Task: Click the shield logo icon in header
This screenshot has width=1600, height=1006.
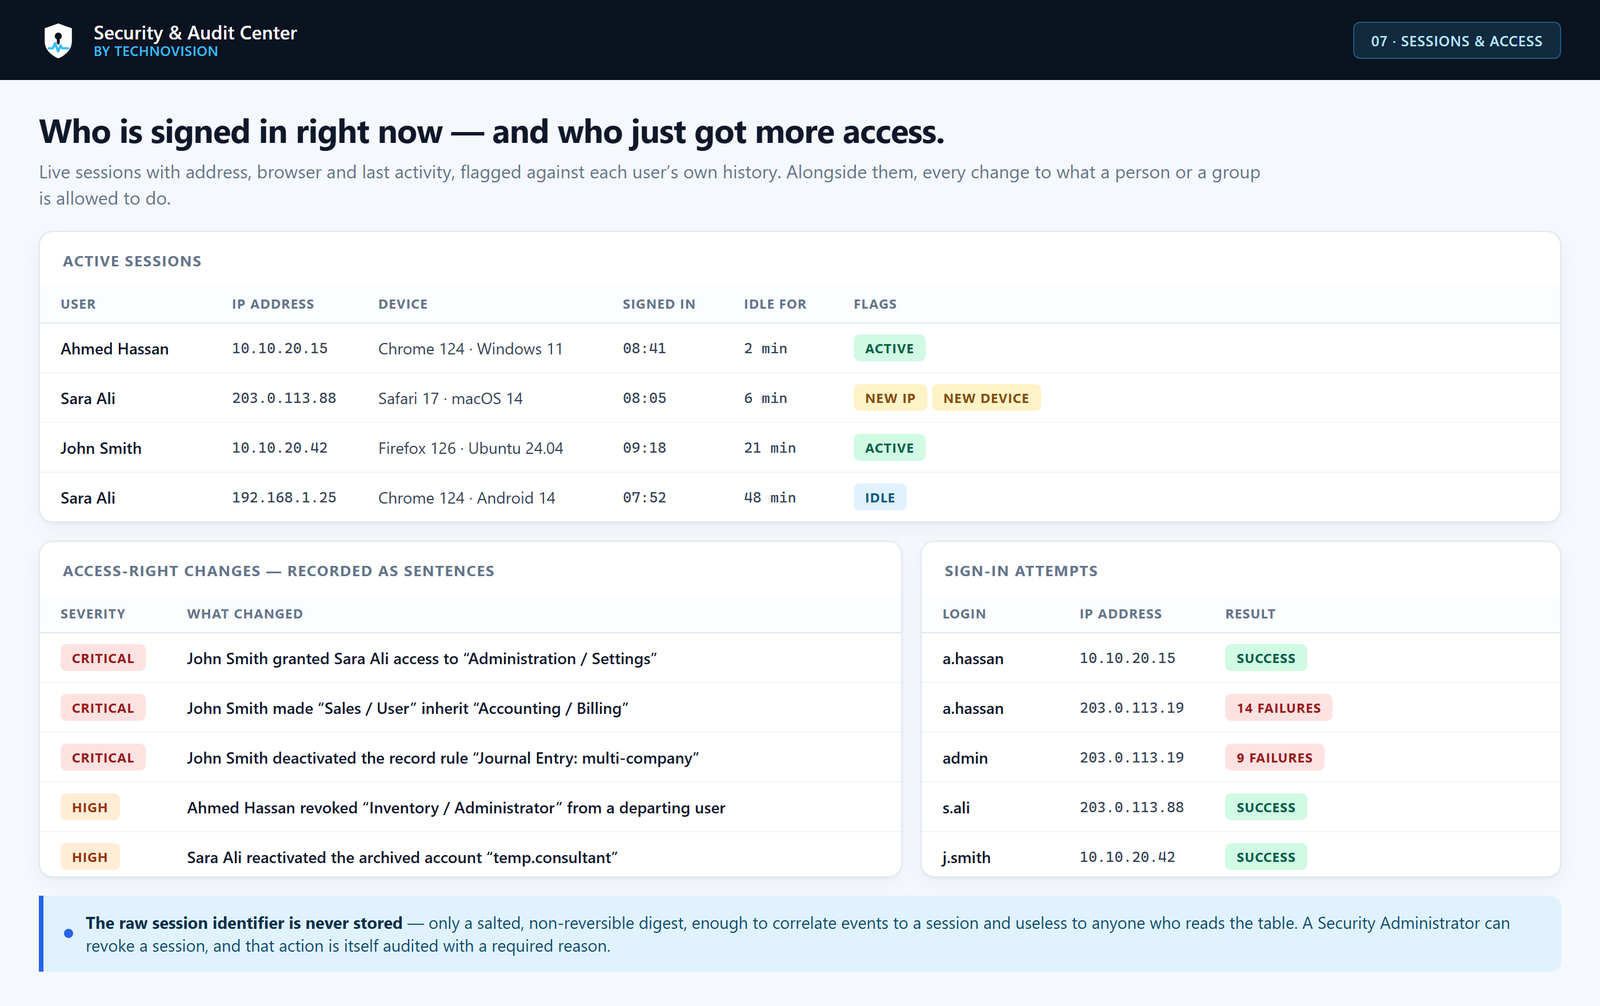Action: click(x=58, y=41)
